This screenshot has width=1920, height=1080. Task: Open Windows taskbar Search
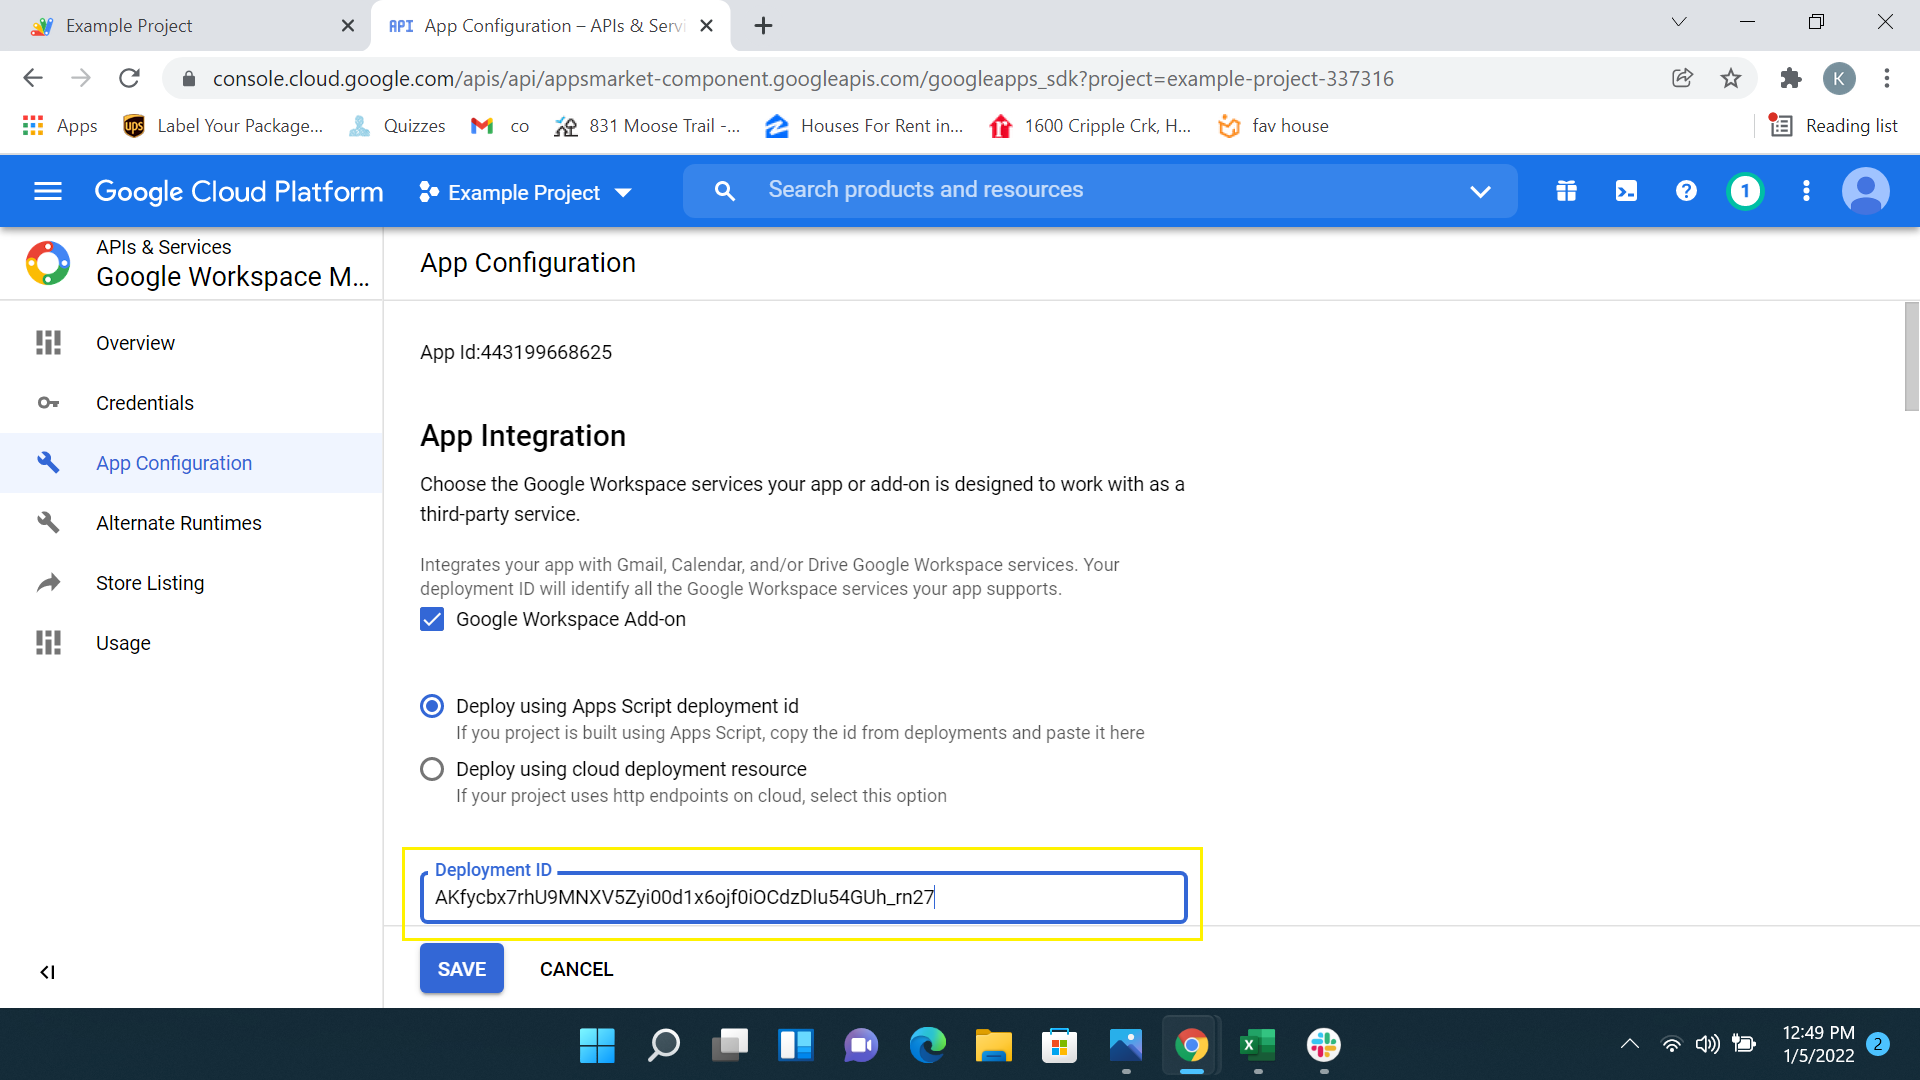663,1045
